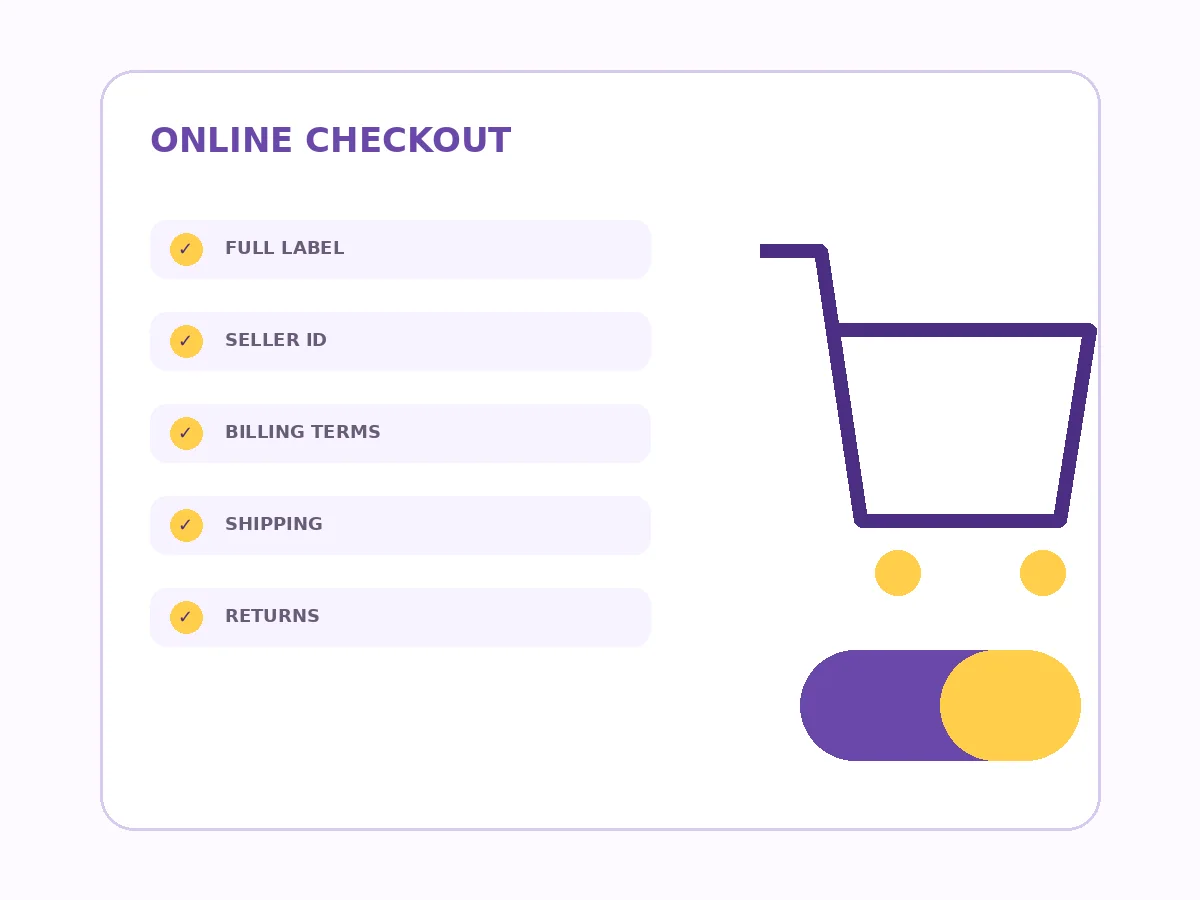
Task: Click the checkmark icon beside Seller ID
Action: (x=186, y=341)
